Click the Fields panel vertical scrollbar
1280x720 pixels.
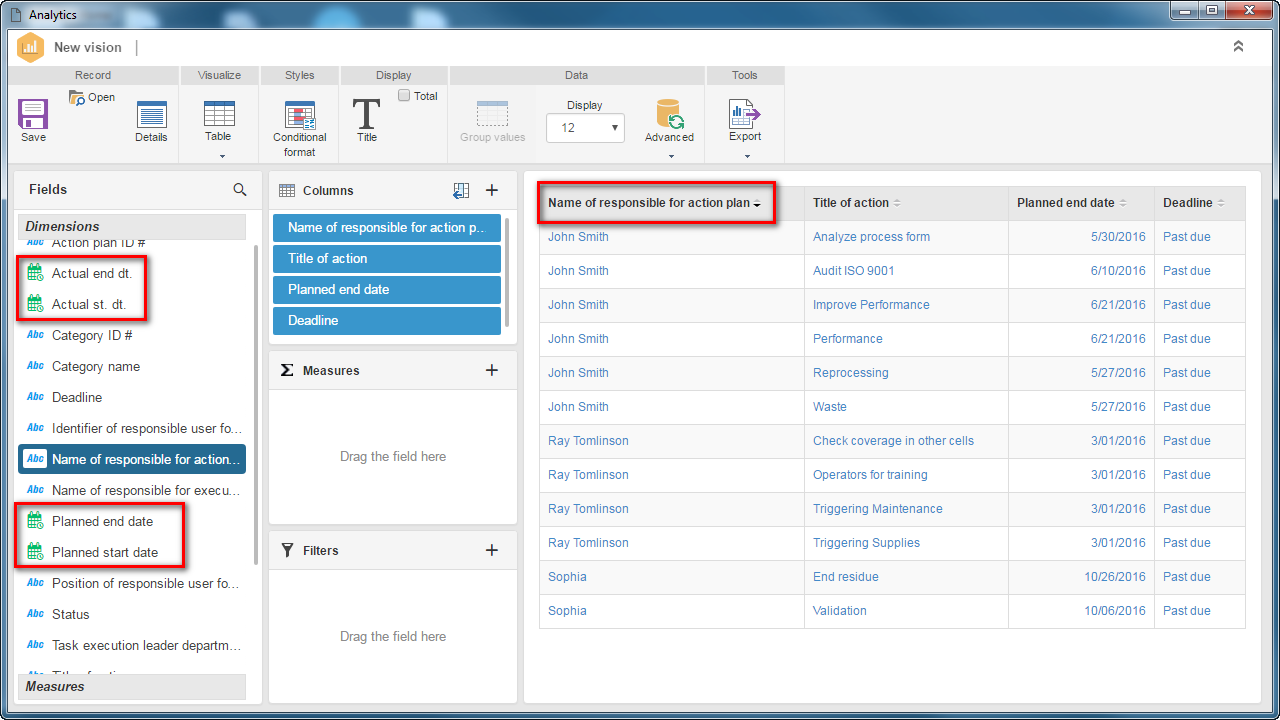tap(255, 405)
